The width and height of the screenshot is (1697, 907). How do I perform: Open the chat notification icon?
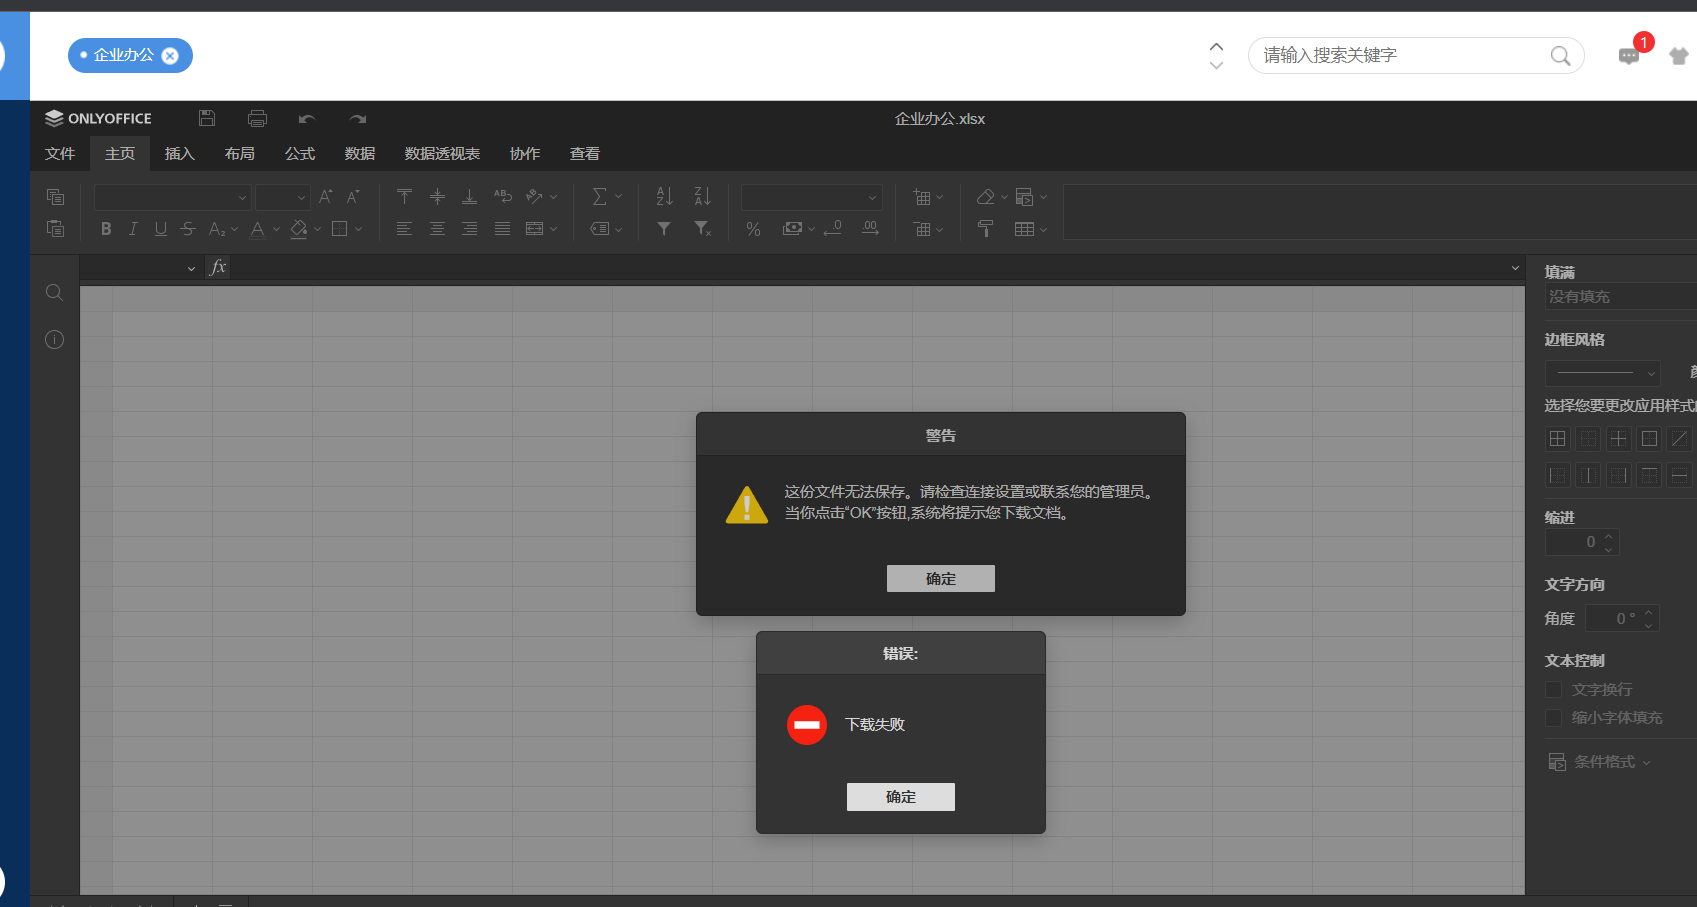[1629, 56]
